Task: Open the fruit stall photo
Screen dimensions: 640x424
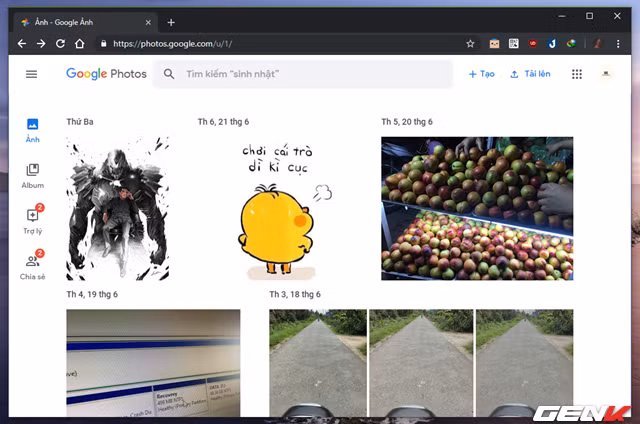Action: pos(477,209)
